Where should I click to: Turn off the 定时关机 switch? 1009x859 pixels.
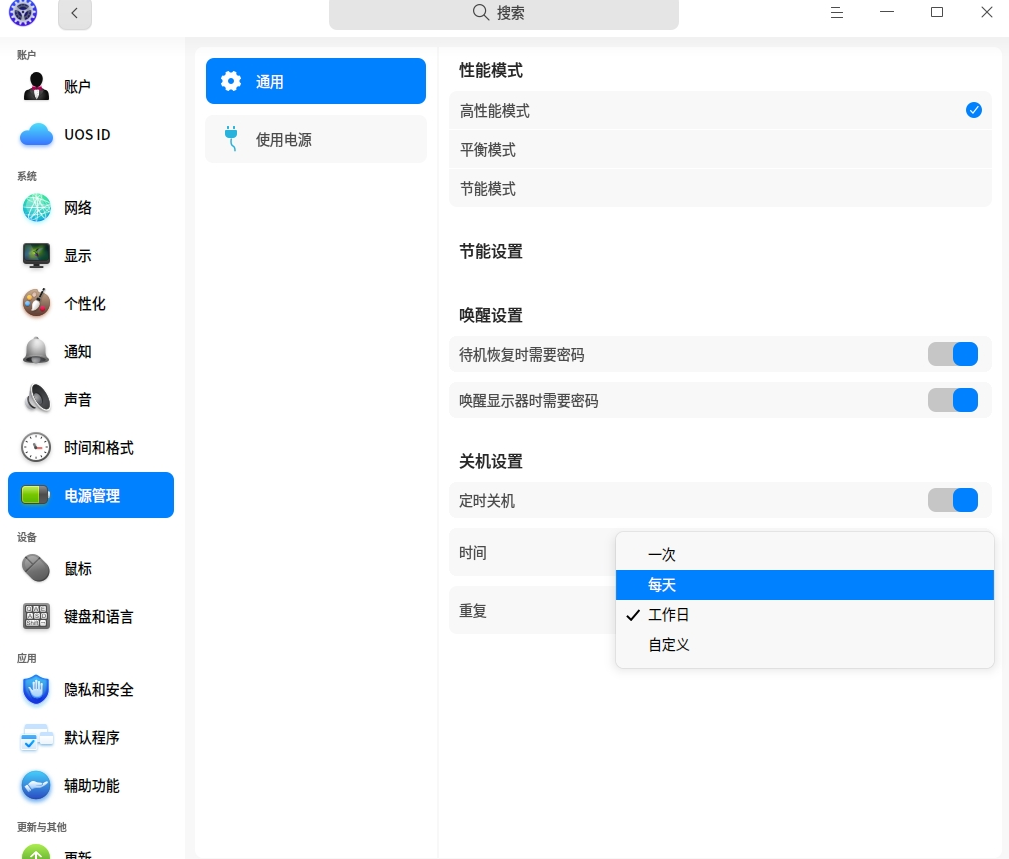[x=952, y=501]
